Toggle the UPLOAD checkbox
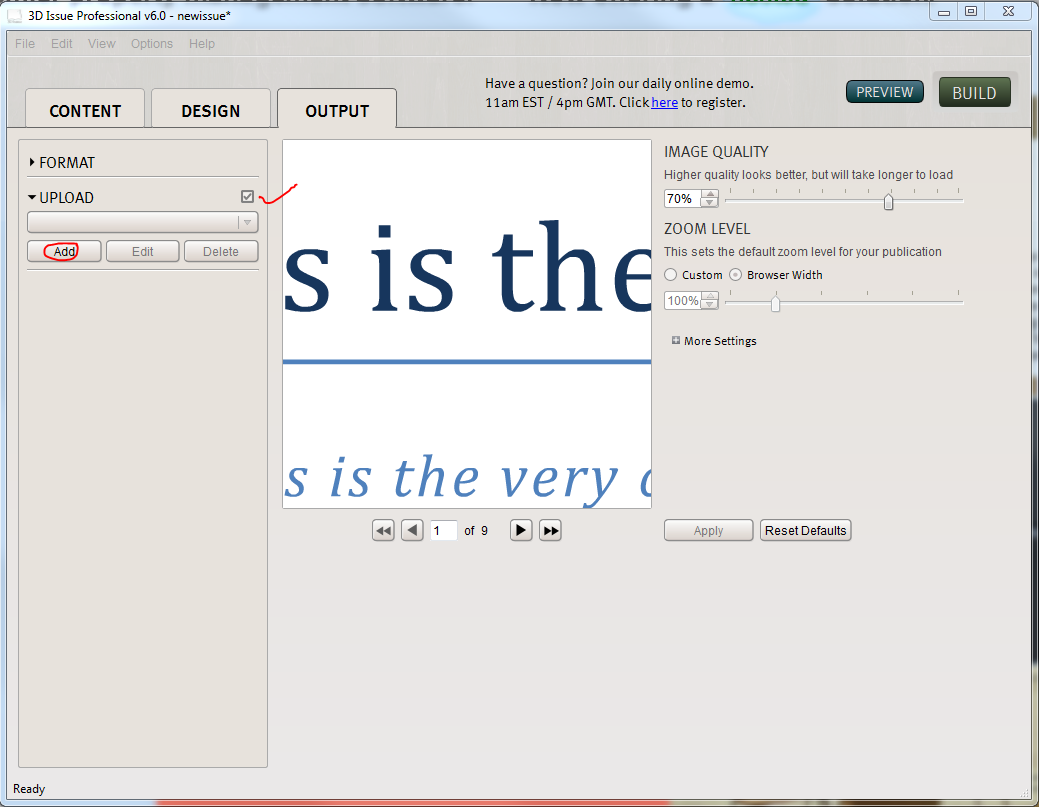Screen dimensions: 1039x807 point(248,197)
